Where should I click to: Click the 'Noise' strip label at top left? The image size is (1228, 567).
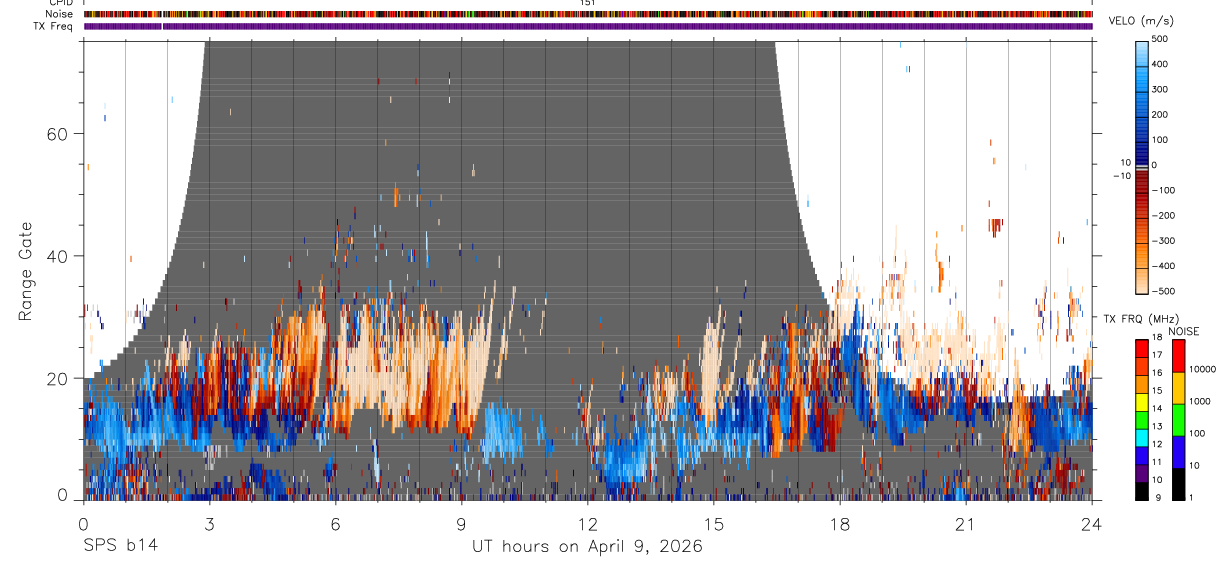(x=59, y=14)
